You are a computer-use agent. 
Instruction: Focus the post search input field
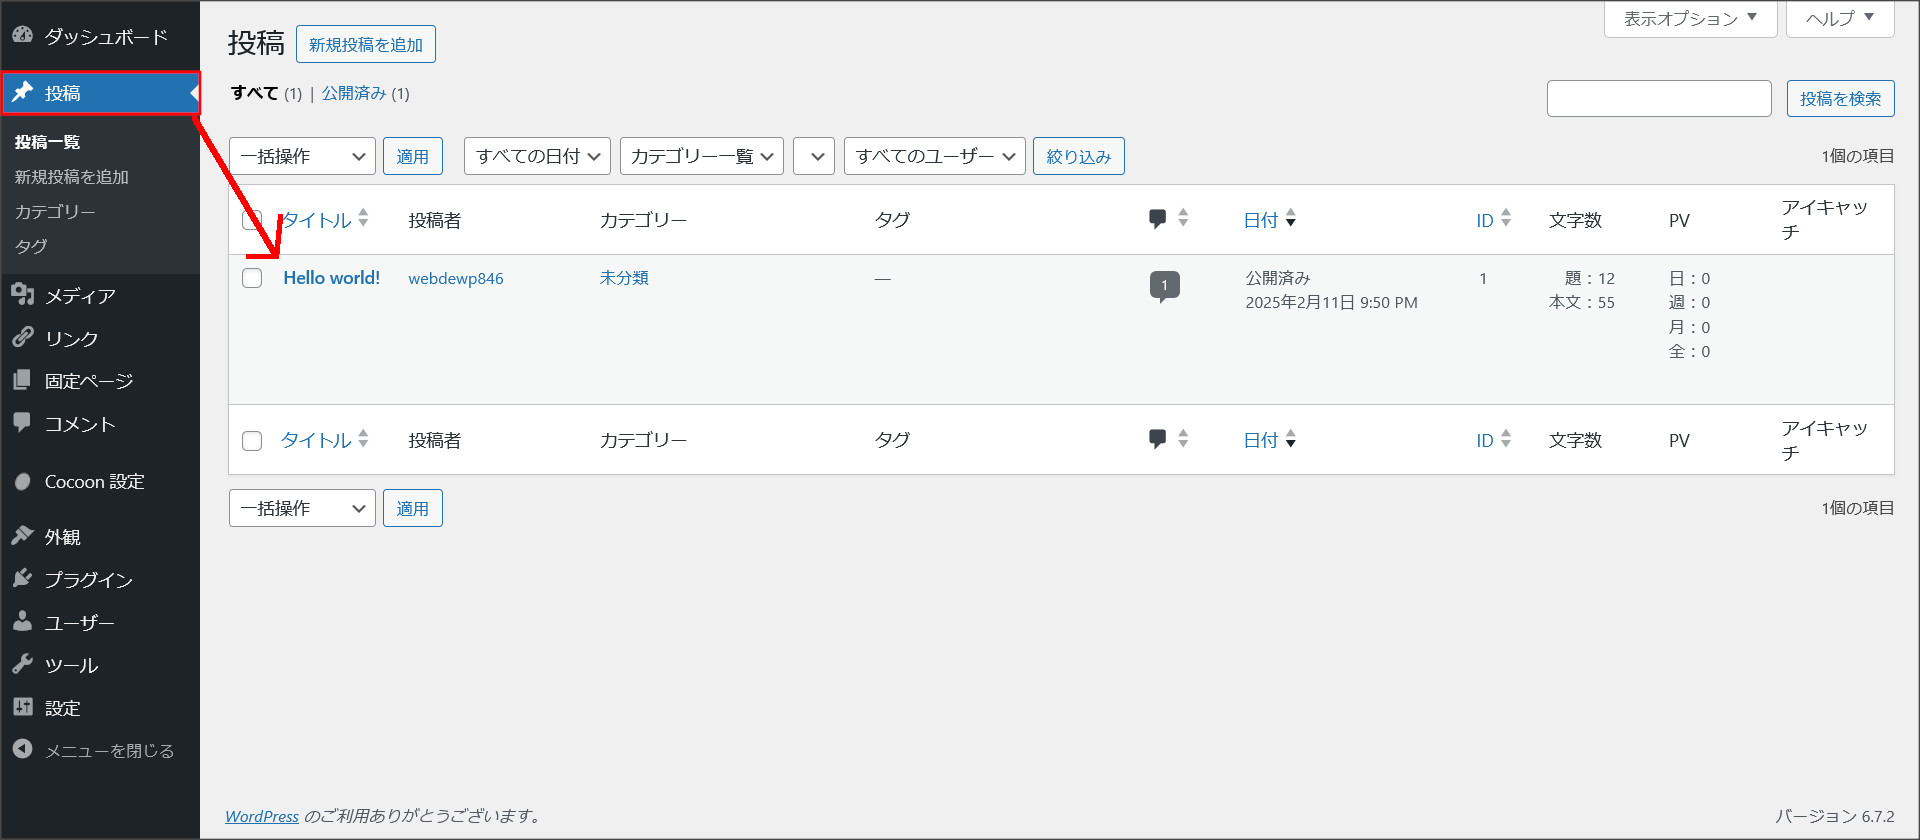1660,98
